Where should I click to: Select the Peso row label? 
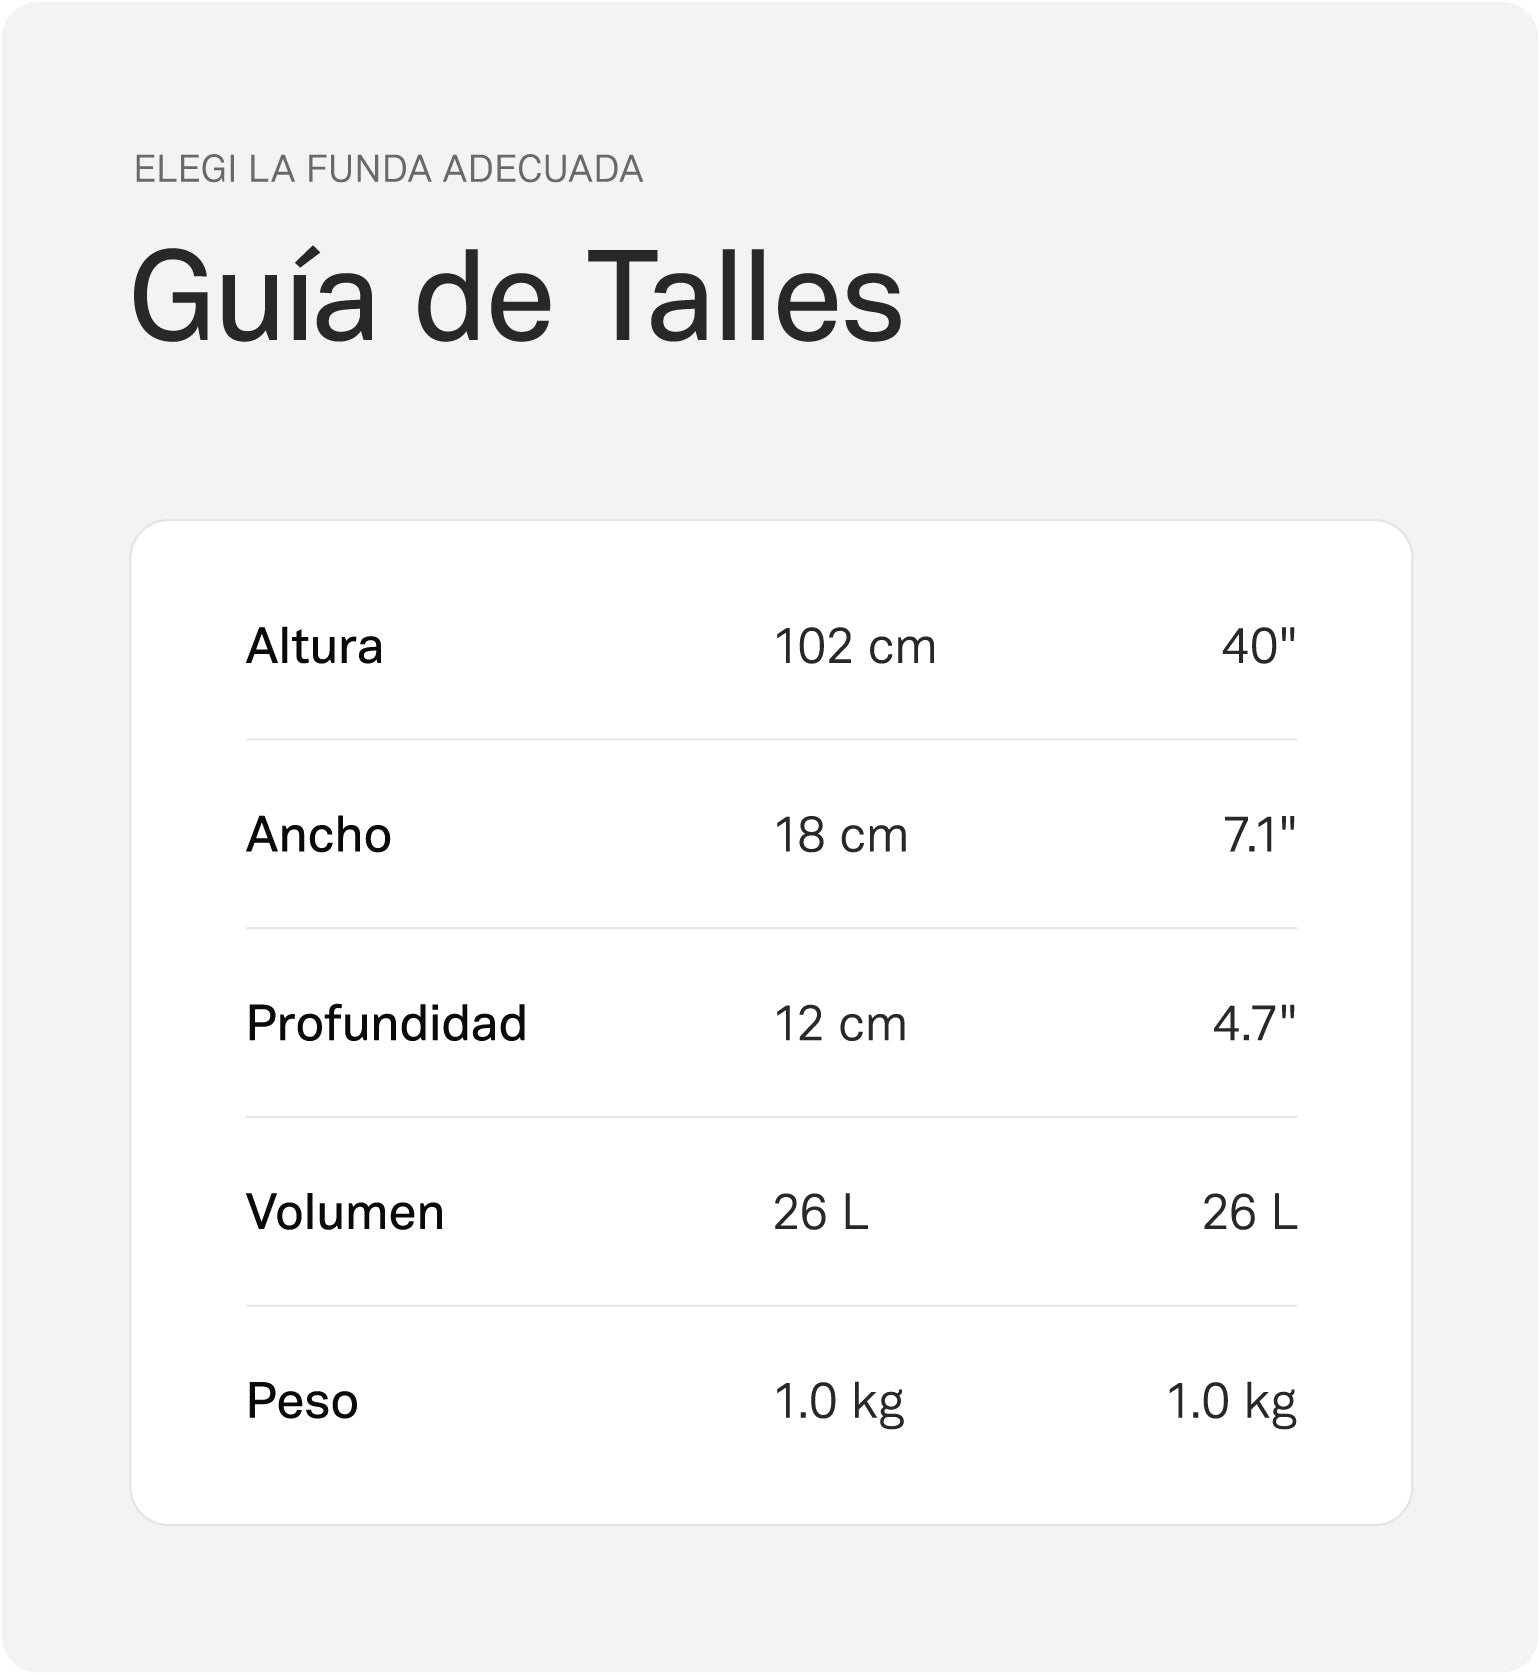coord(302,1400)
